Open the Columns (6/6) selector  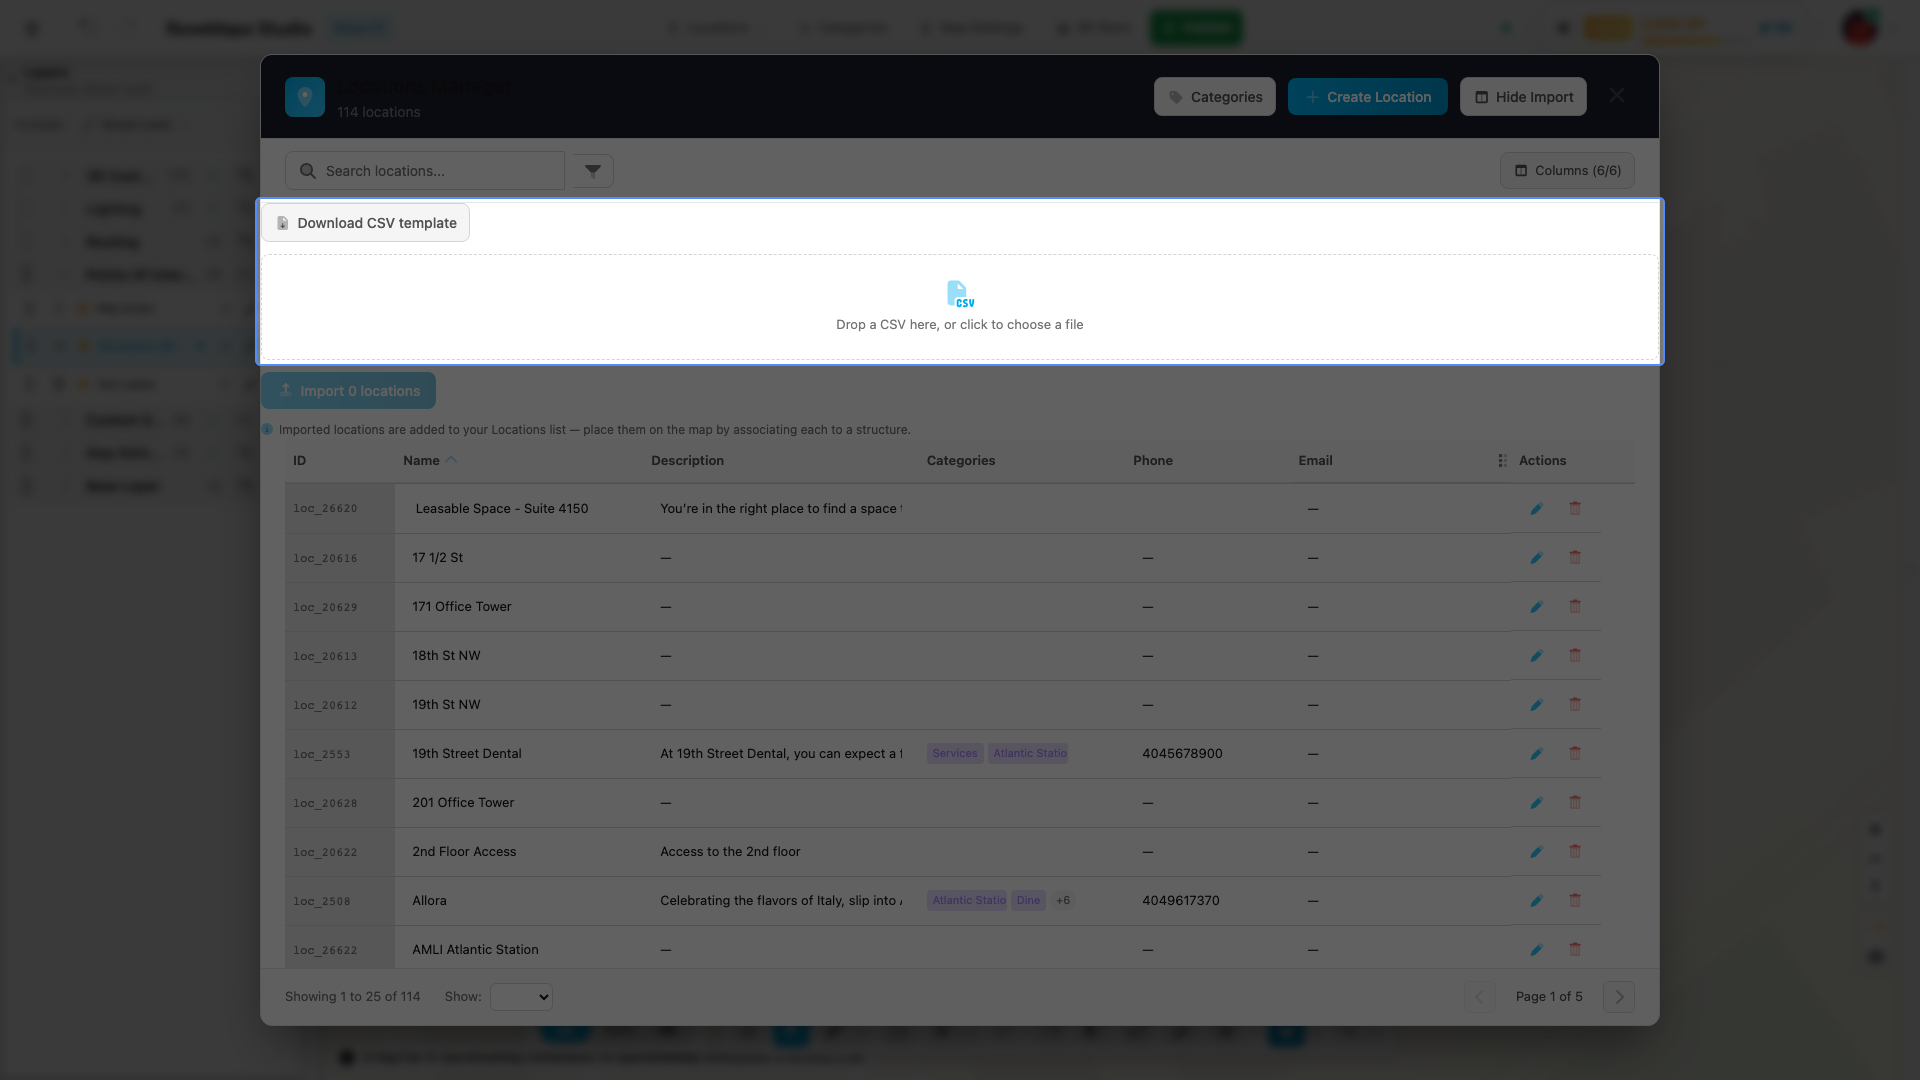coord(1567,171)
